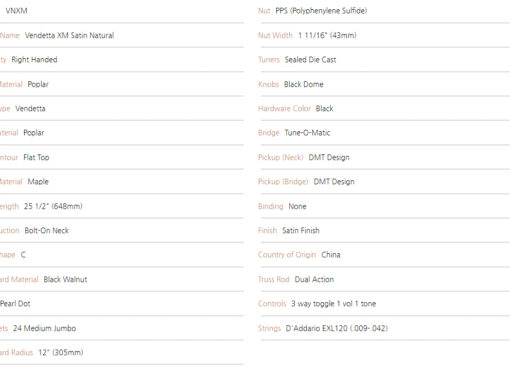Select the 24 Medium Jumbo frets value
This screenshot has width=510, height=382.
pyautogui.click(x=44, y=328)
